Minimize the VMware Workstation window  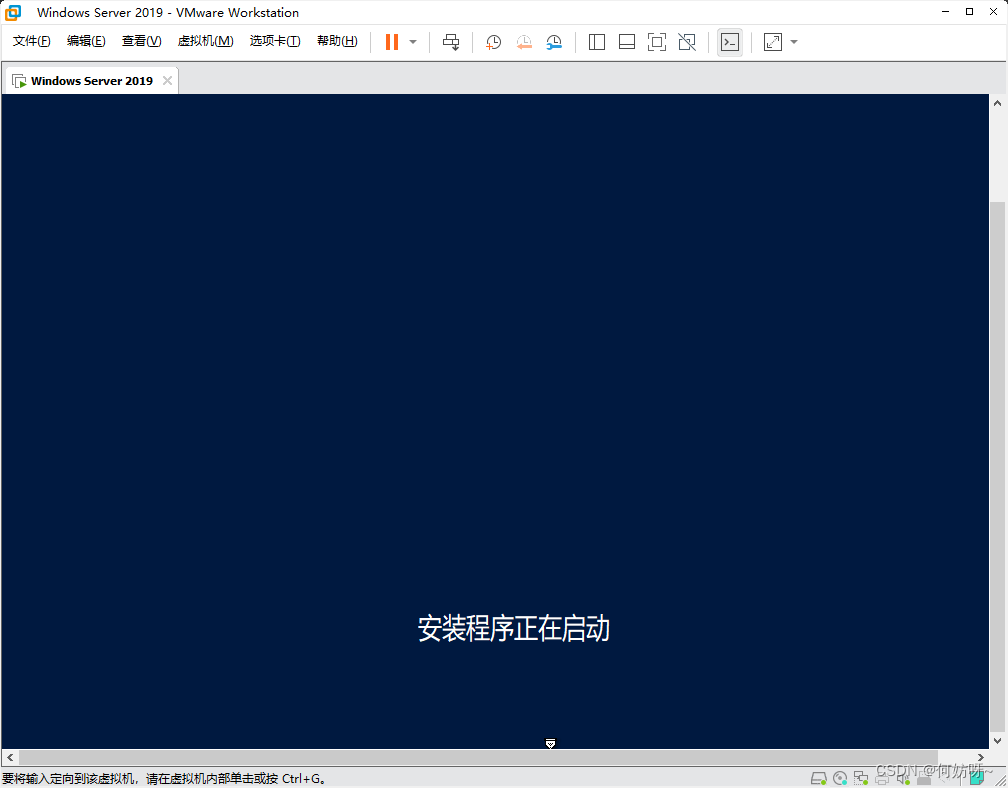tap(946, 12)
